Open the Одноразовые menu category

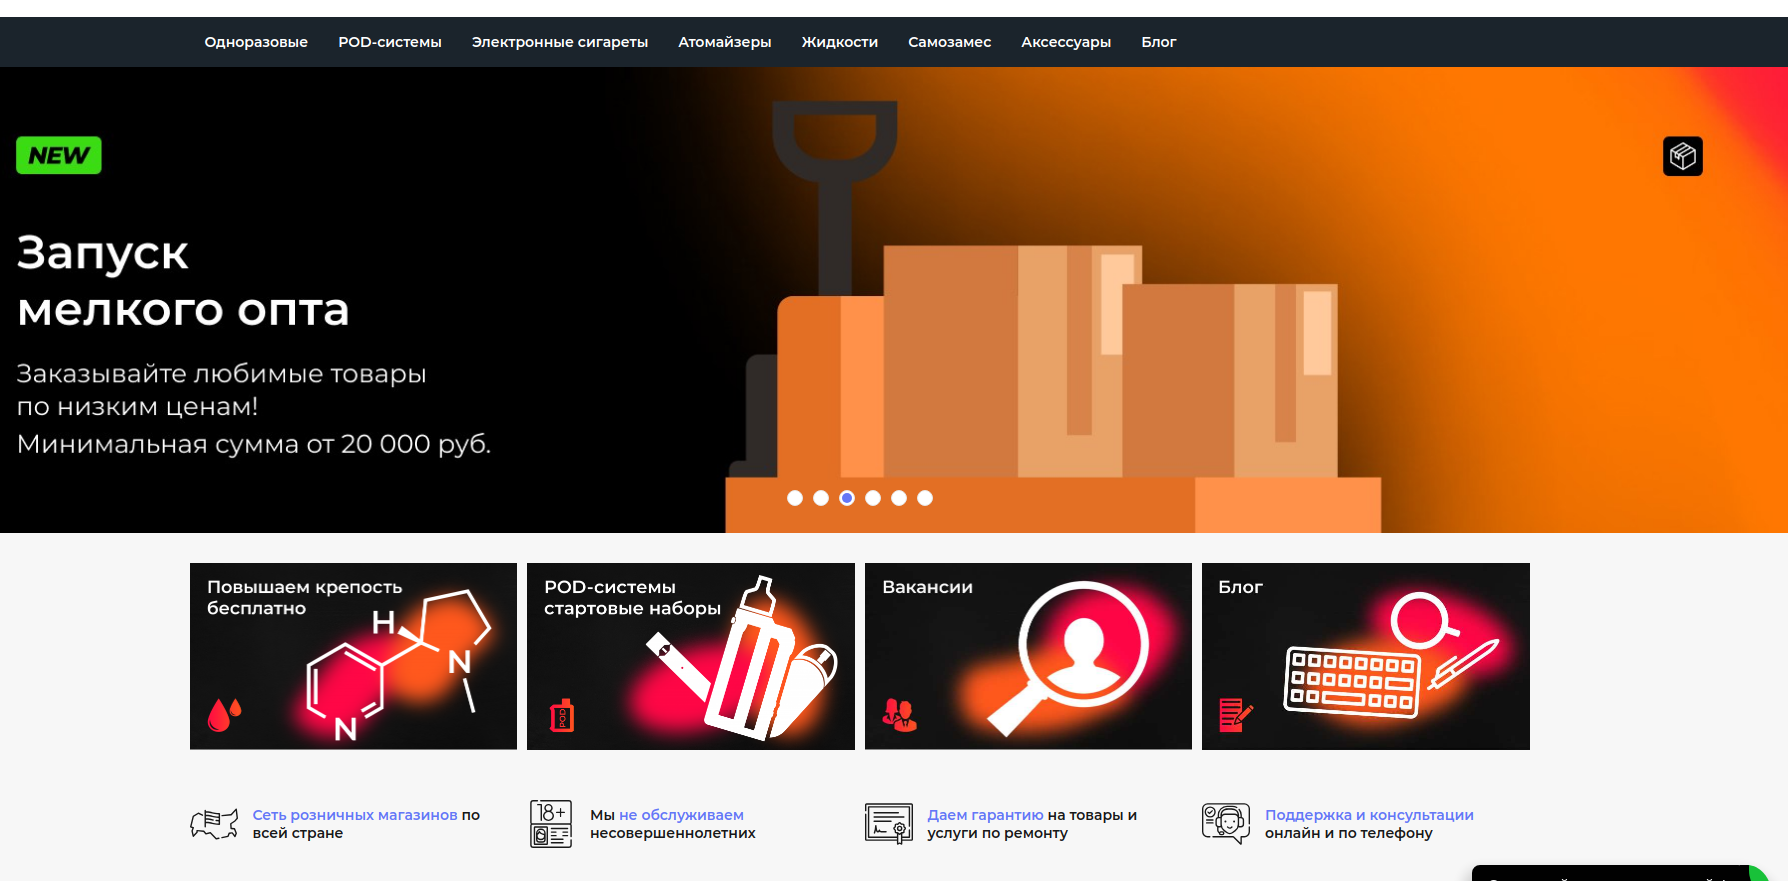[256, 42]
